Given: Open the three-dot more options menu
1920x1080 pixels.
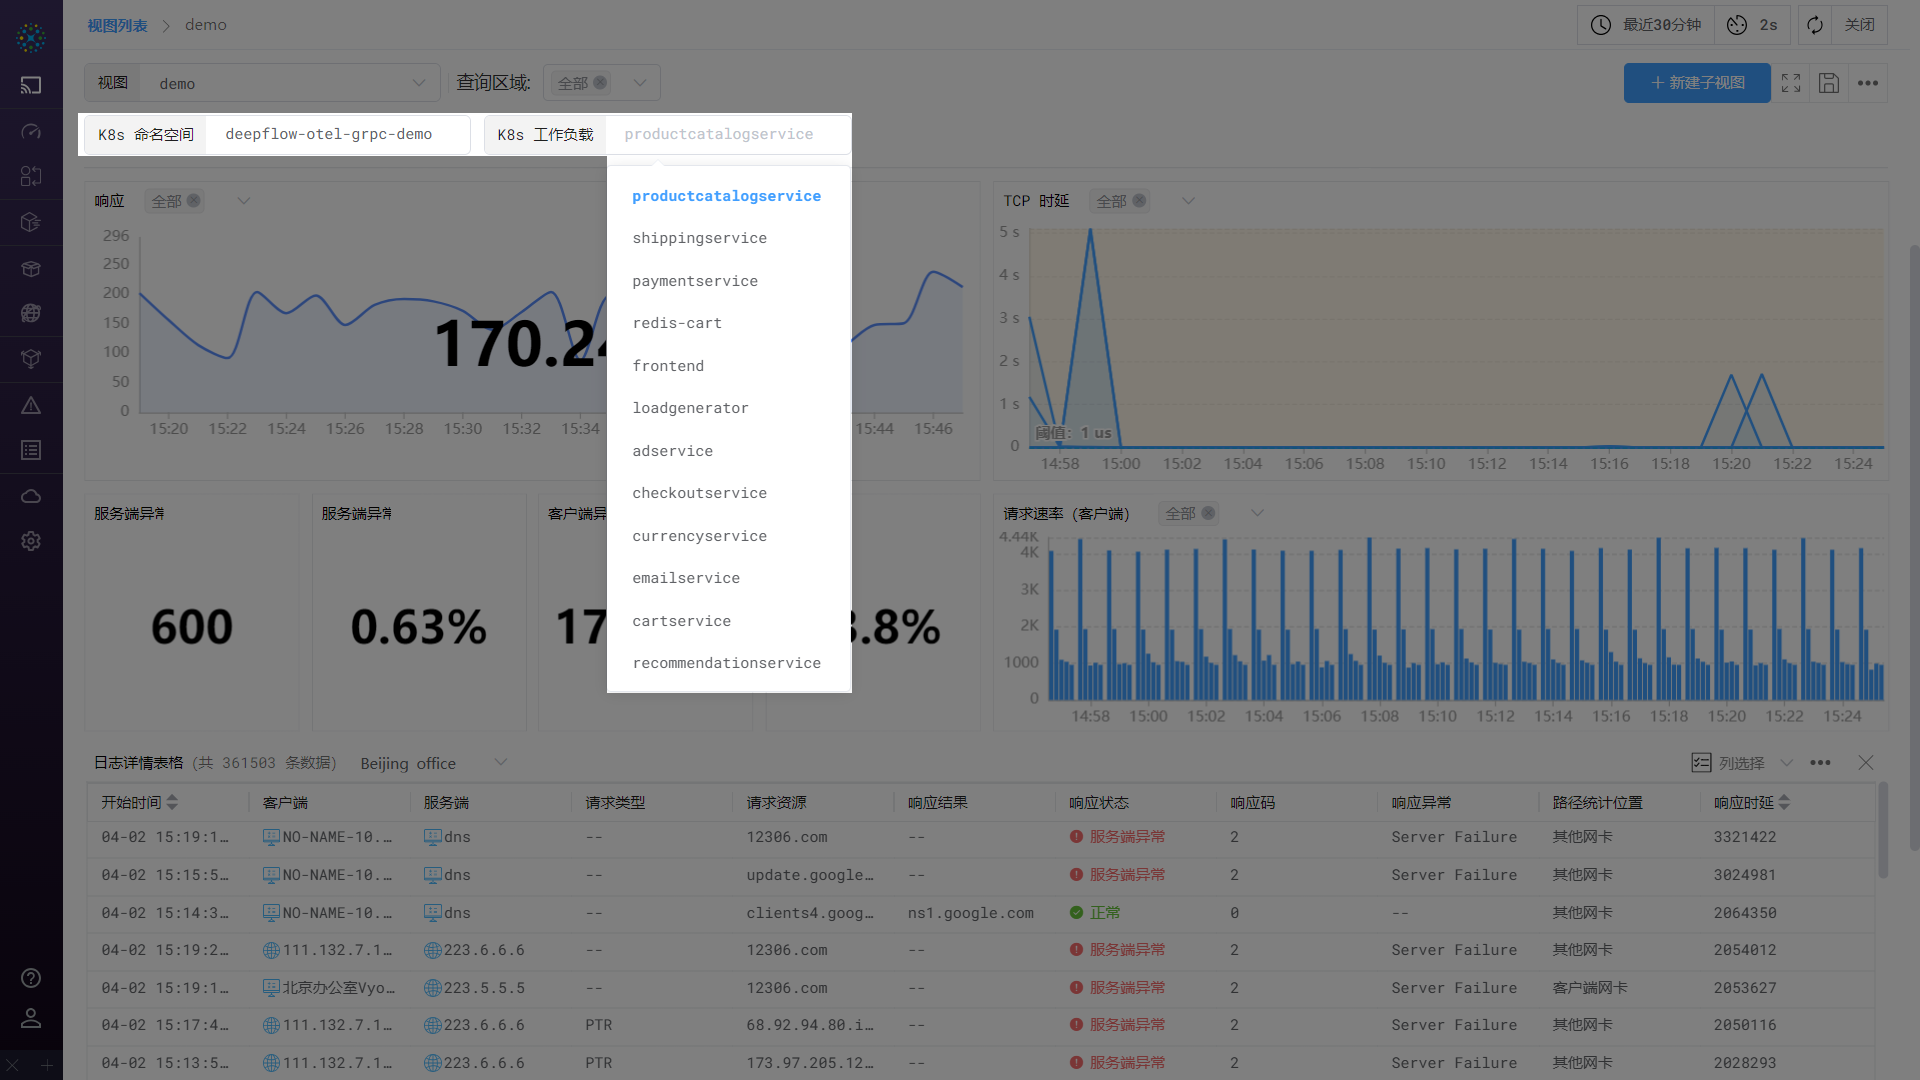Looking at the screenshot, I should tap(1868, 84).
